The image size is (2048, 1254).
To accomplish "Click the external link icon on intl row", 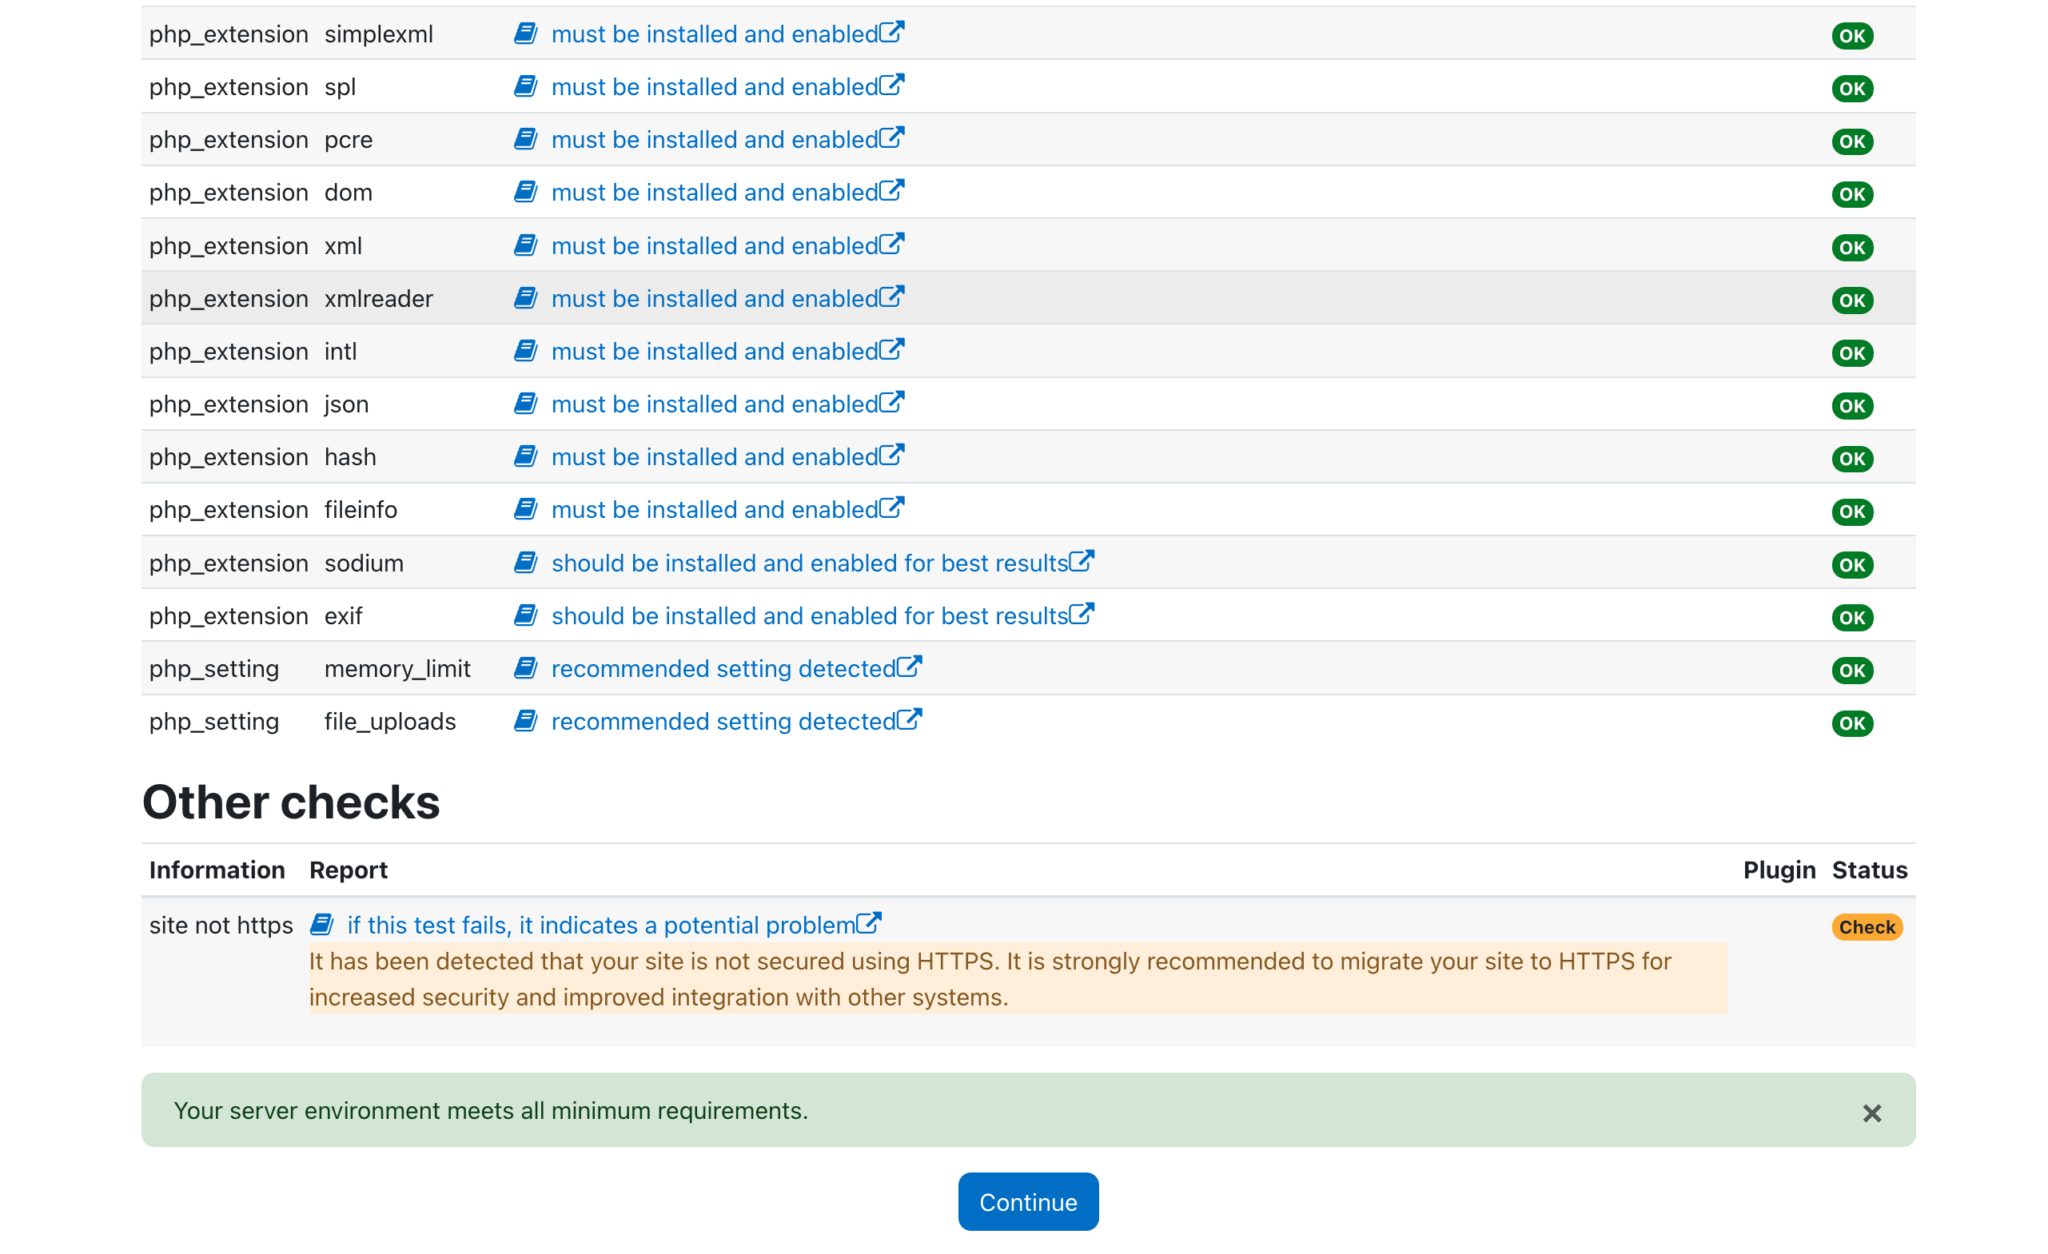I will point(893,349).
